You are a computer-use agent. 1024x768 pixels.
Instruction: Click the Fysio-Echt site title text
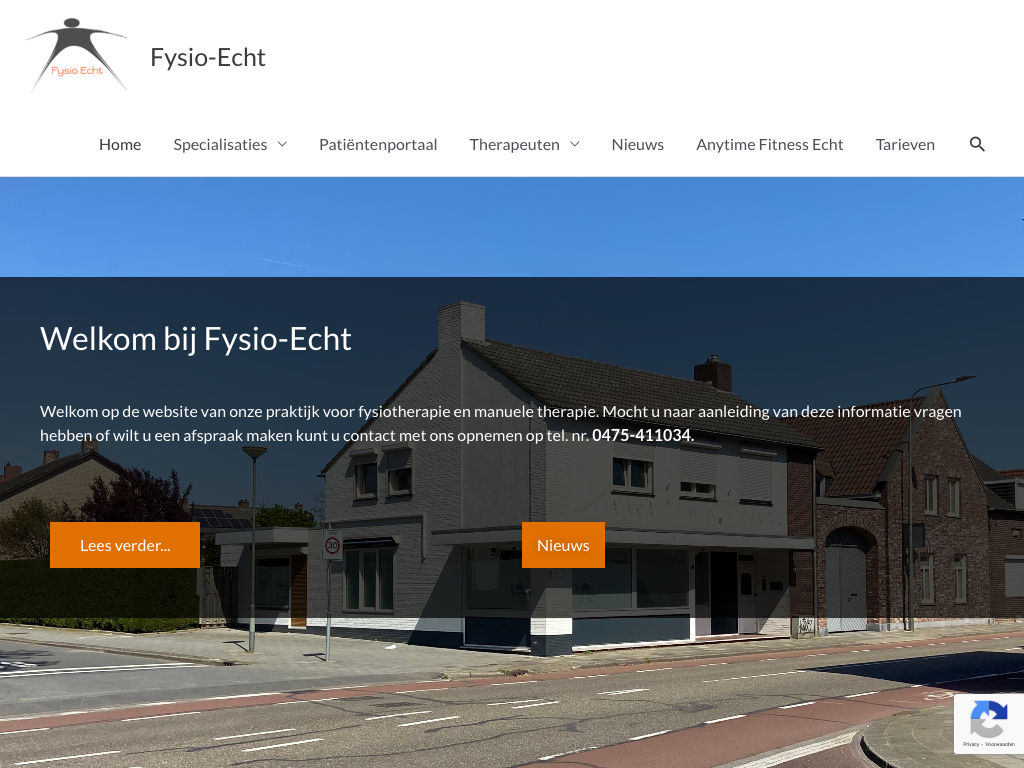208,58
